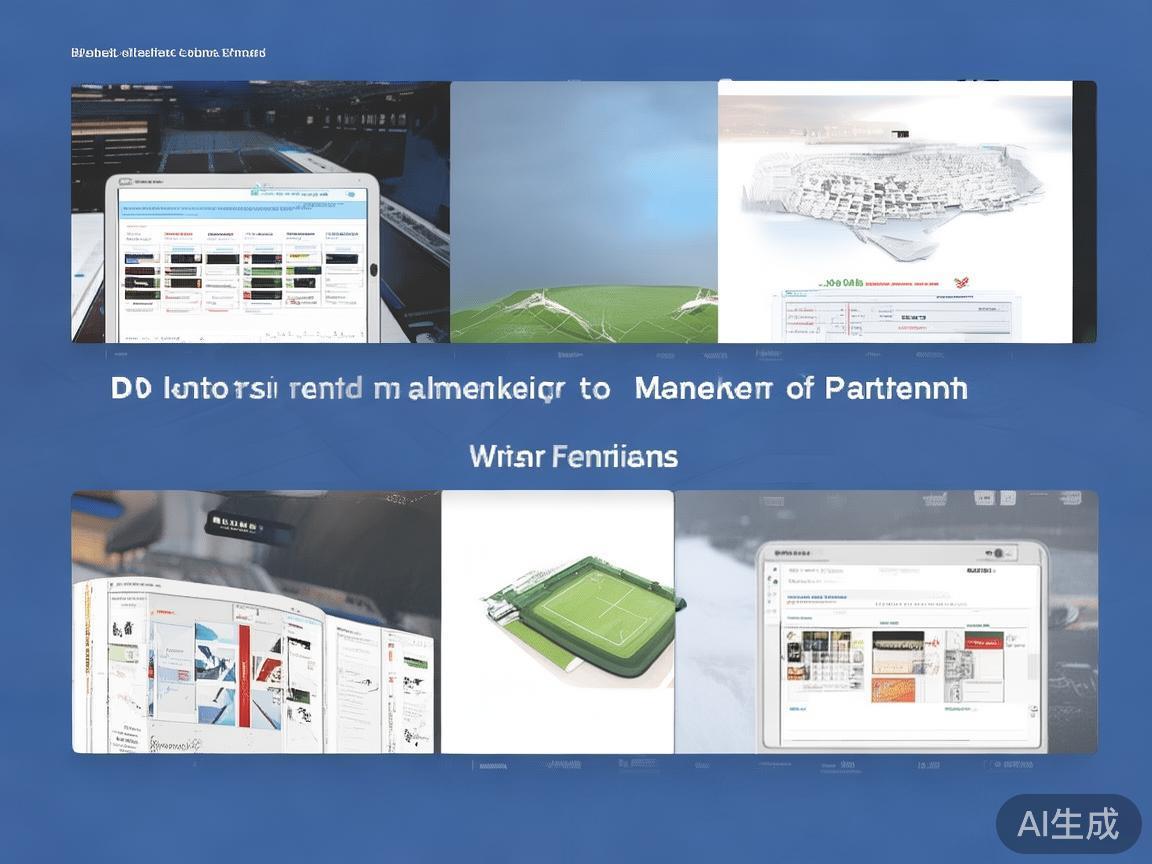This screenshot has height=864, width=1152.
Task: Click the small header text at top left
Action: pos(168,52)
